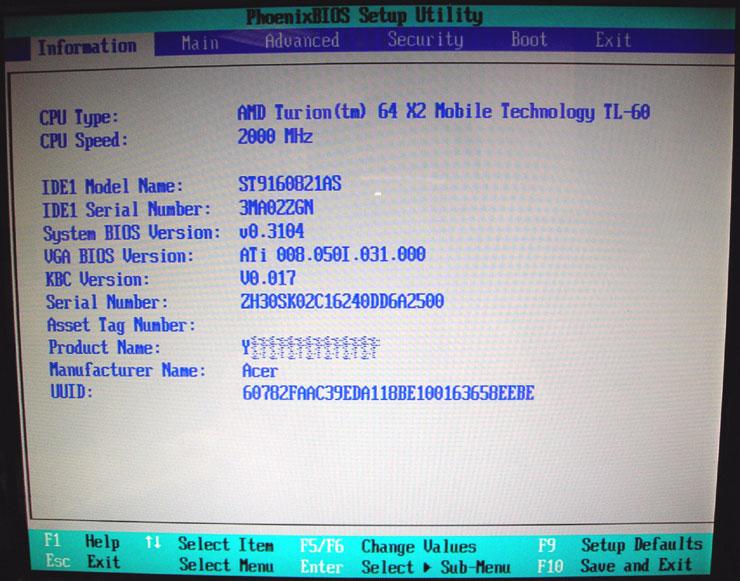Click the ST9160821AS model value
The image size is (740, 581).
tap(290, 184)
